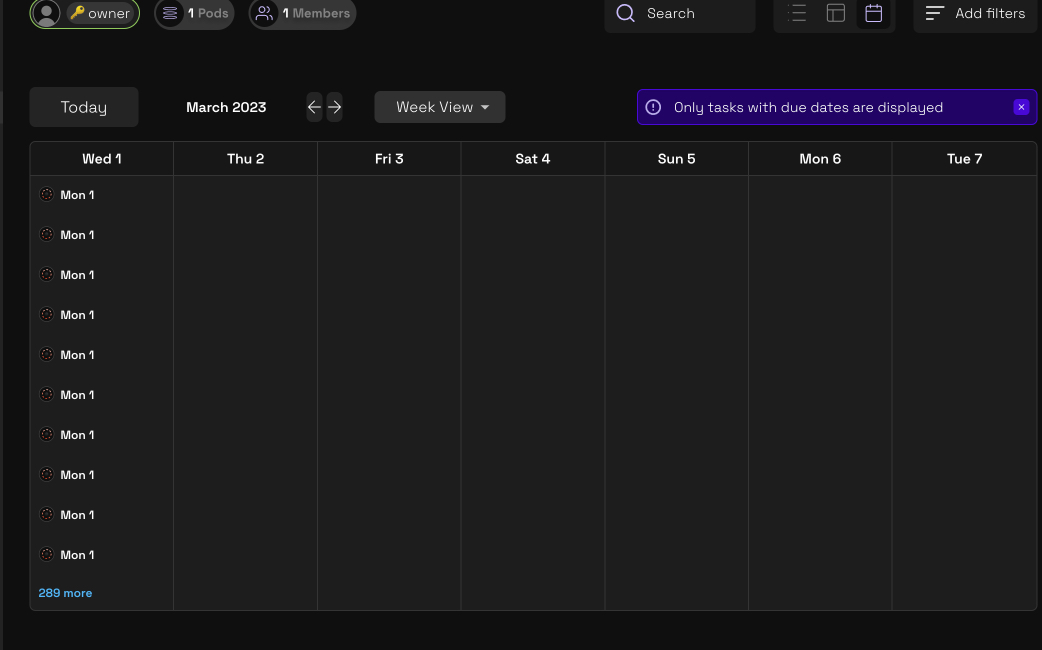
Task: Select the Mon 6 column header
Action: (820, 159)
